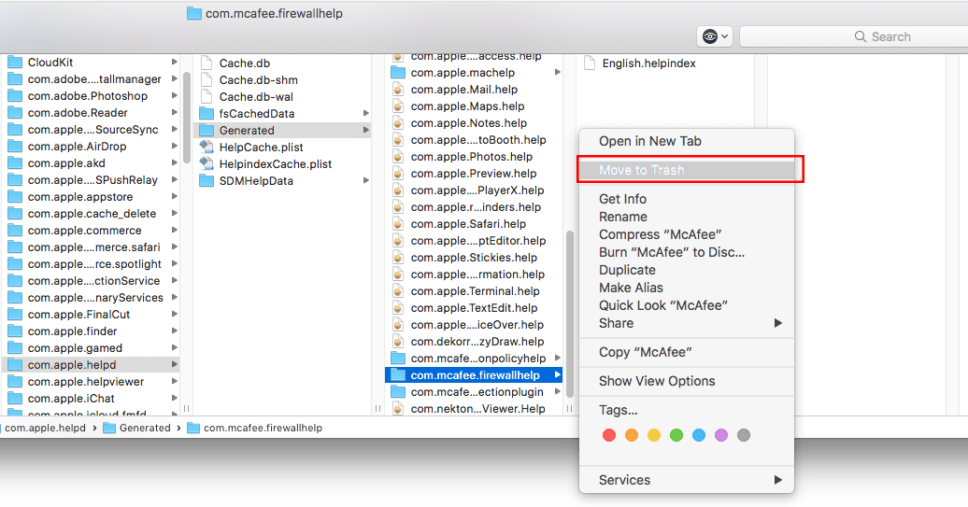Expand the com.mcafe...ectionplugin folder arrow
The image size is (968, 507).
pyautogui.click(x=557, y=392)
